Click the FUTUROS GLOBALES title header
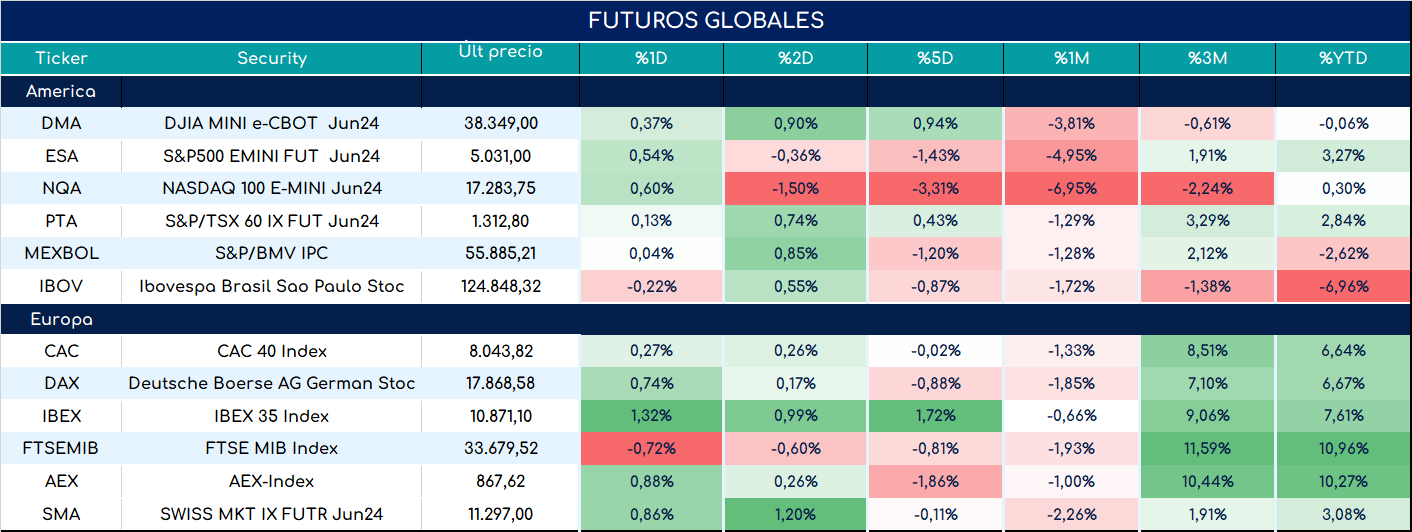 click(706, 21)
